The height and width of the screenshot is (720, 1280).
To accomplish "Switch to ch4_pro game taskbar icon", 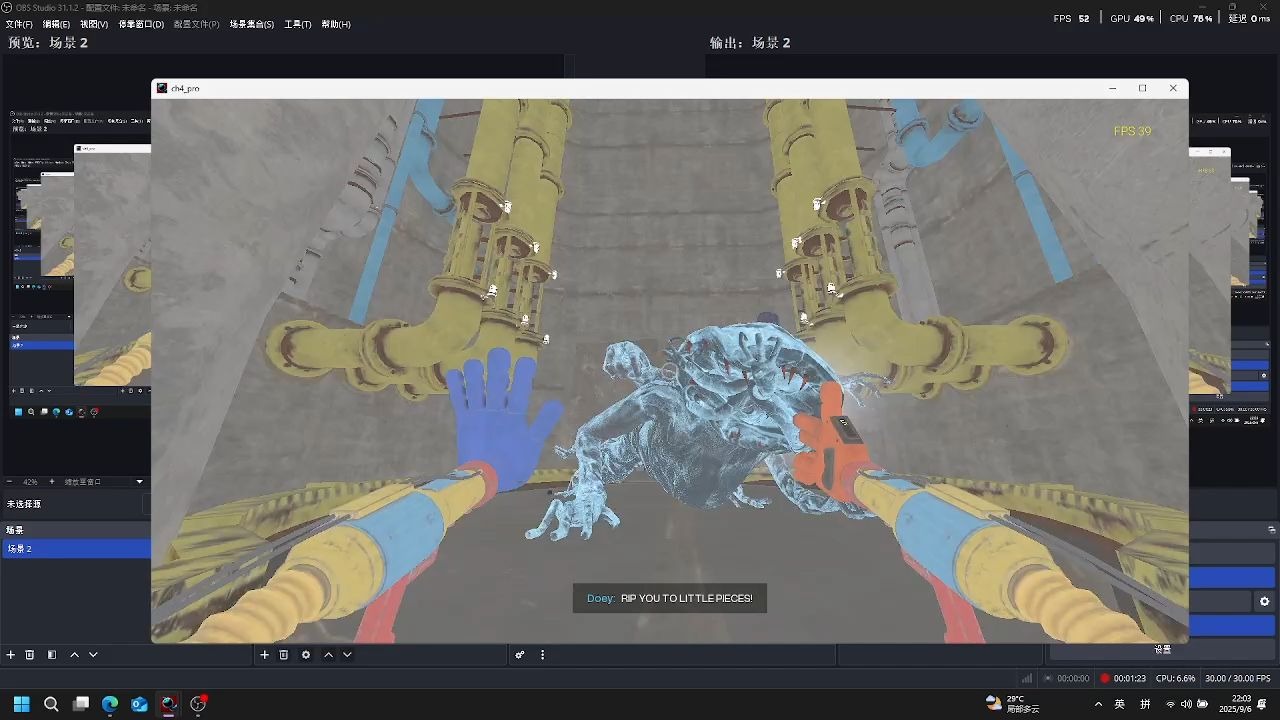I will [x=169, y=704].
